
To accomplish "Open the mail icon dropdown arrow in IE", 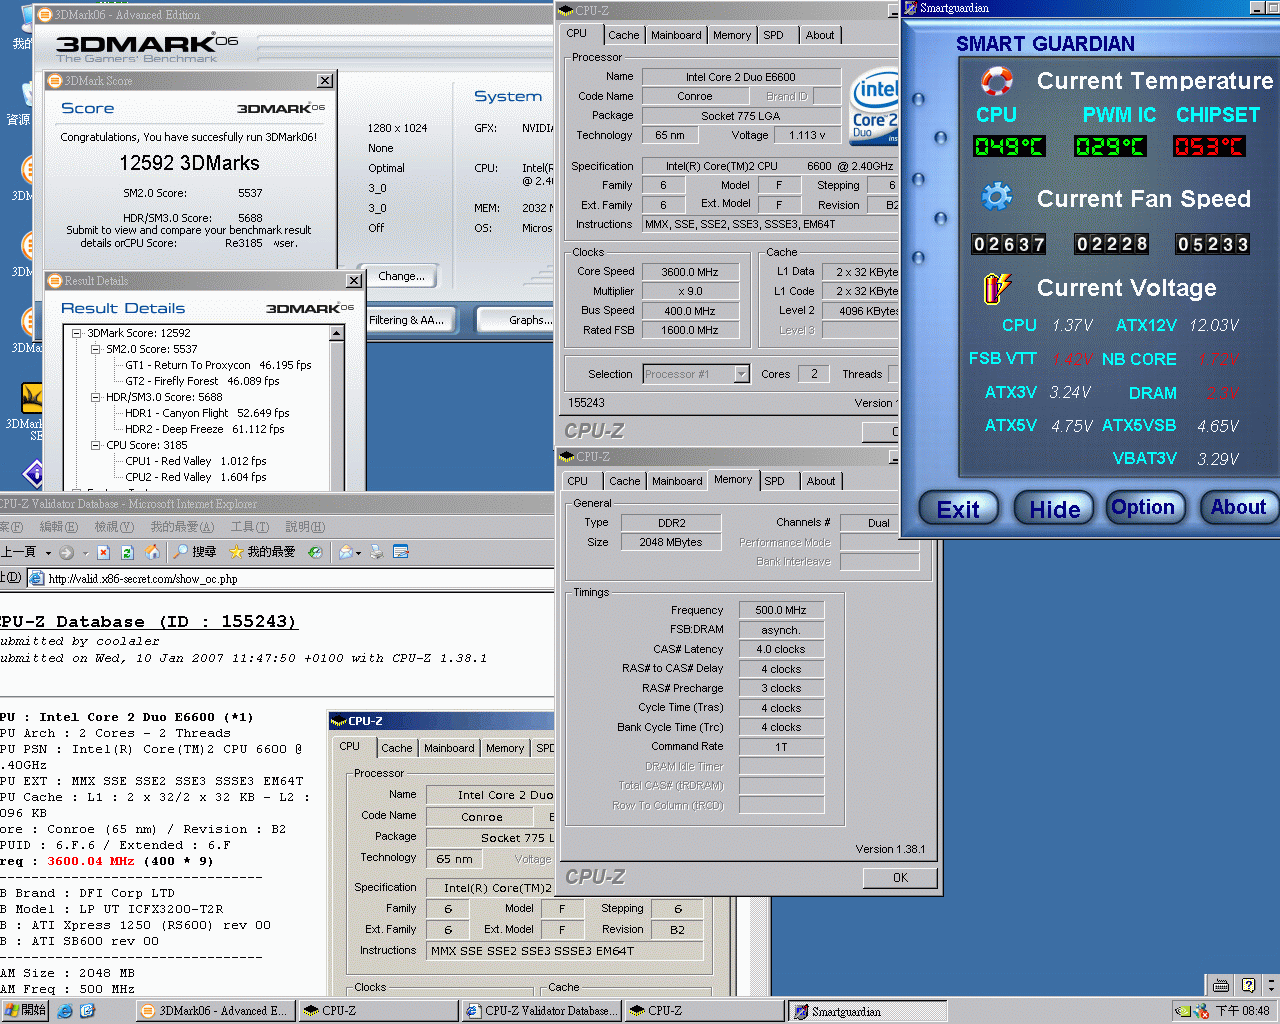I will [x=358, y=552].
